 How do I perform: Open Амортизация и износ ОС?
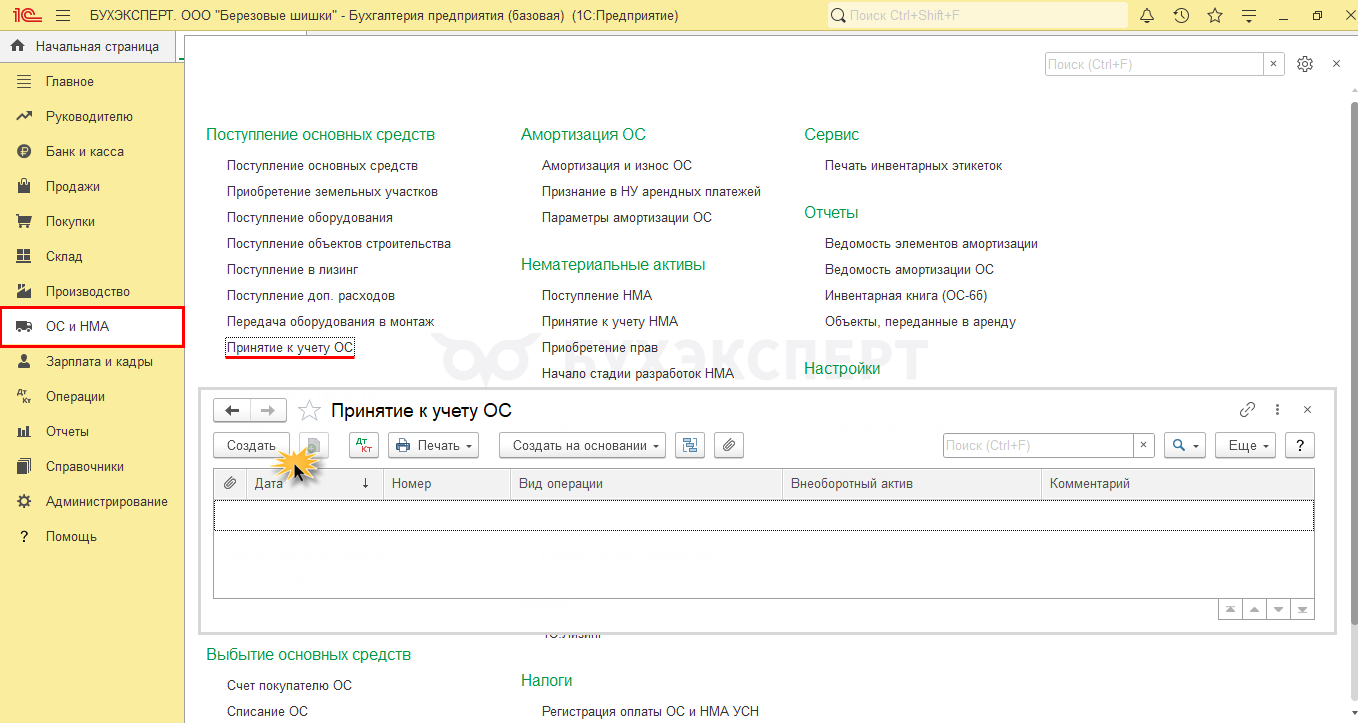[617, 166]
